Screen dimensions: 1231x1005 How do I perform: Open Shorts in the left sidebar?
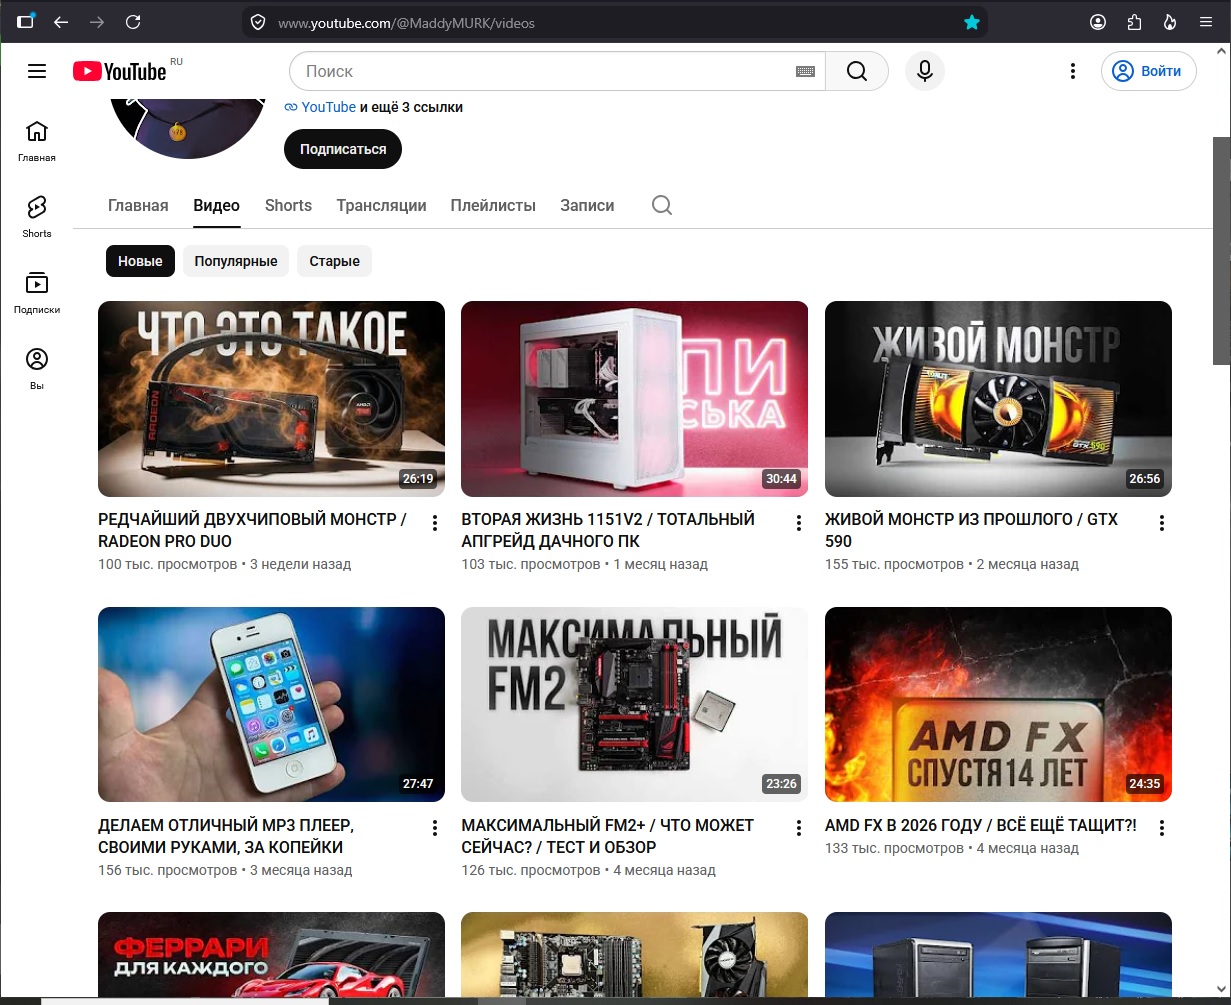tap(37, 217)
